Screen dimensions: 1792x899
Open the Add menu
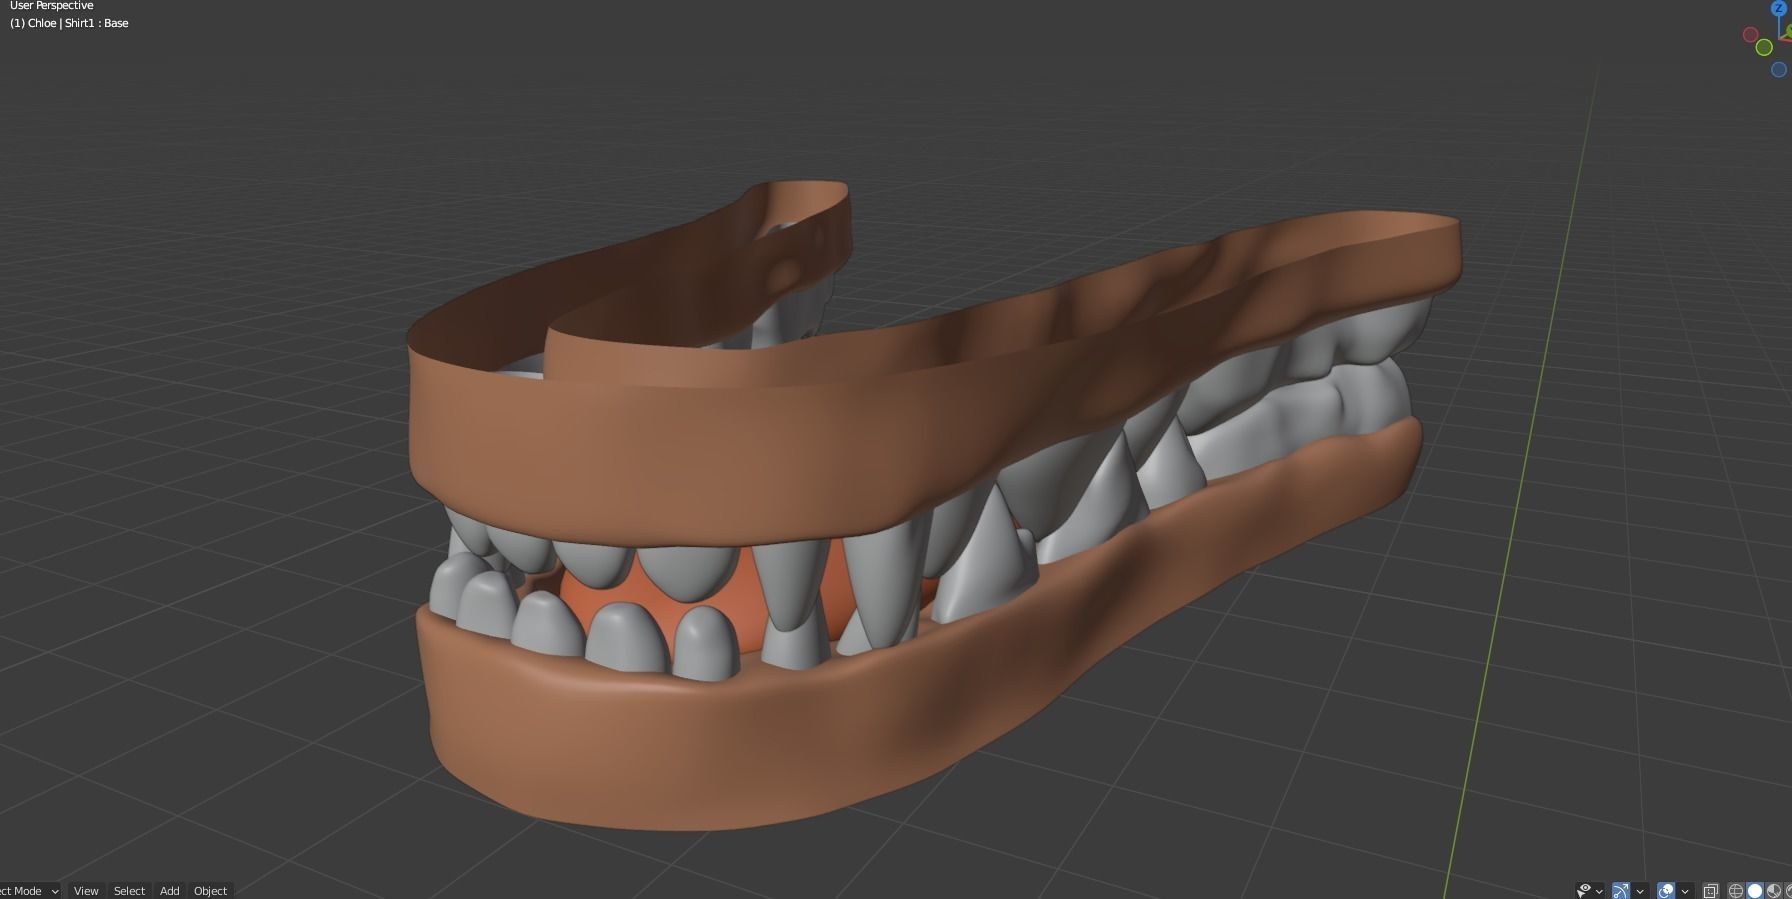[170, 890]
